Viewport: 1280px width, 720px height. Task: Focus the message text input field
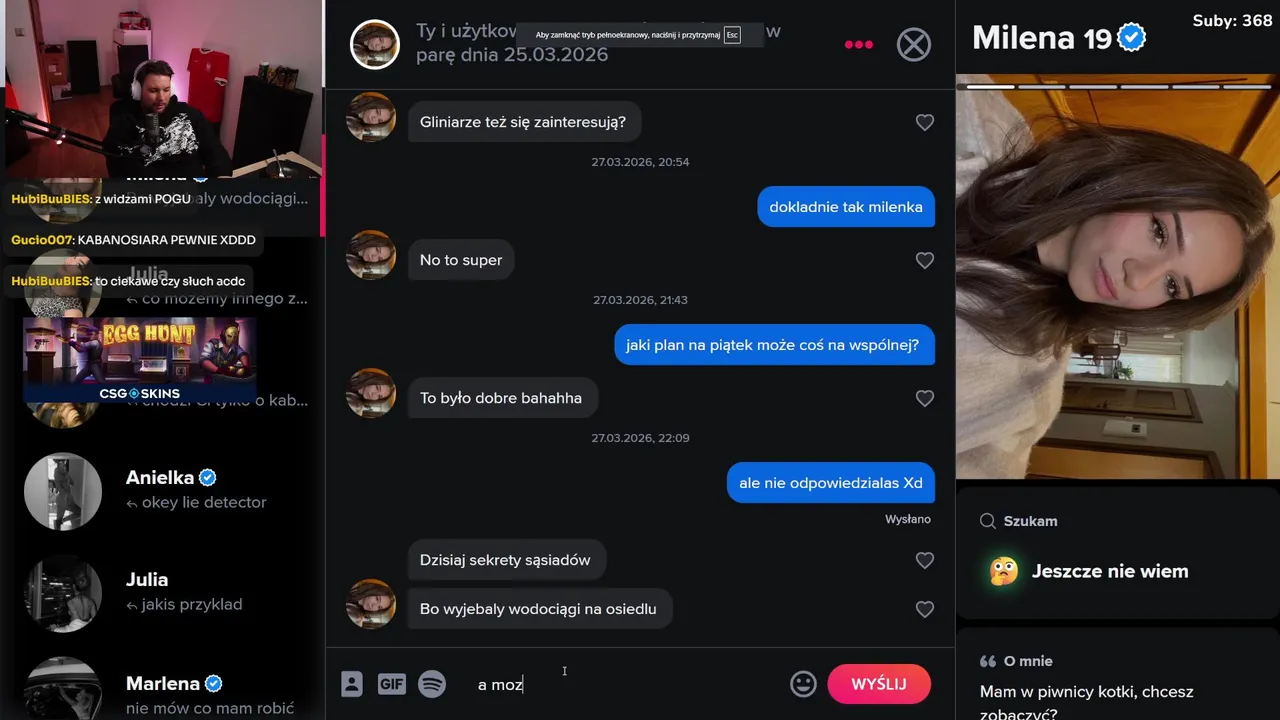point(625,684)
